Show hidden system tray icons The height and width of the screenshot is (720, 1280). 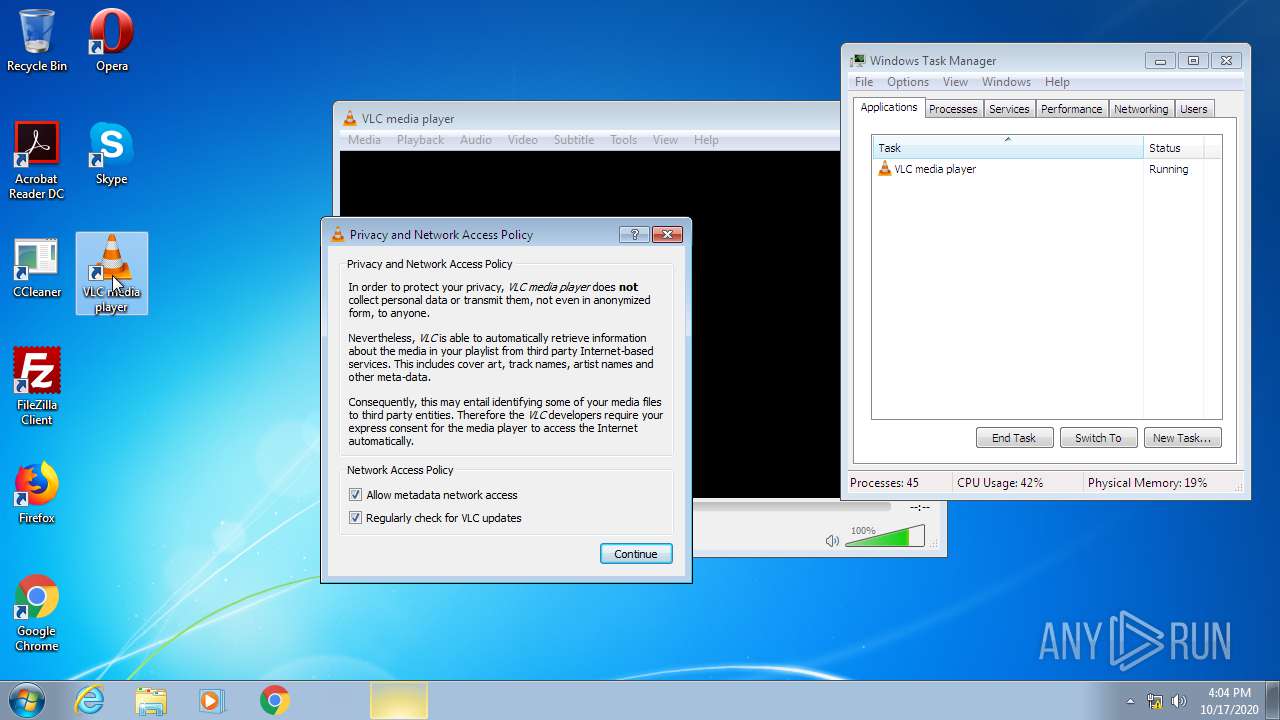pos(1130,701)
